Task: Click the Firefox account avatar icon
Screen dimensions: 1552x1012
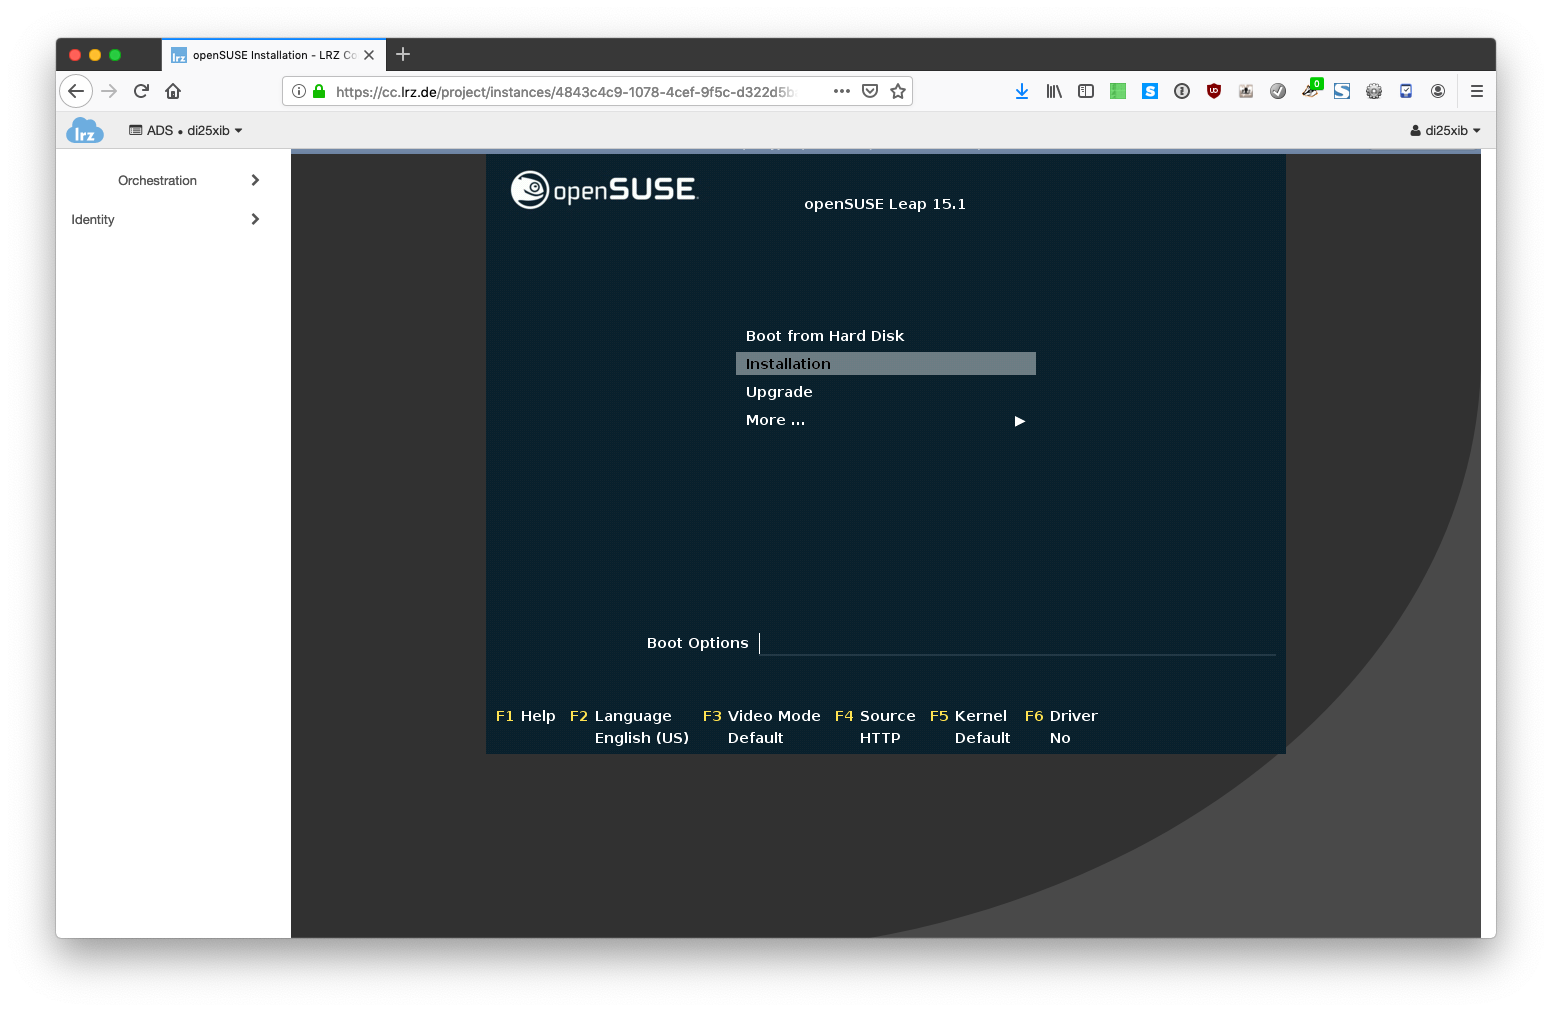Action: pos(1437,91)
